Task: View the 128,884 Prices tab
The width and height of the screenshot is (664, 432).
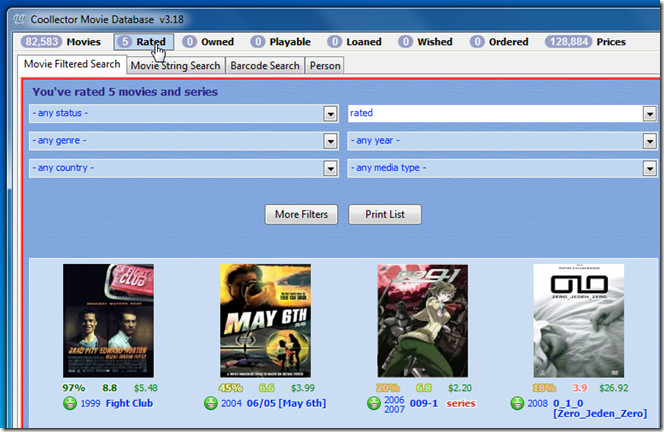Action: 586,42
